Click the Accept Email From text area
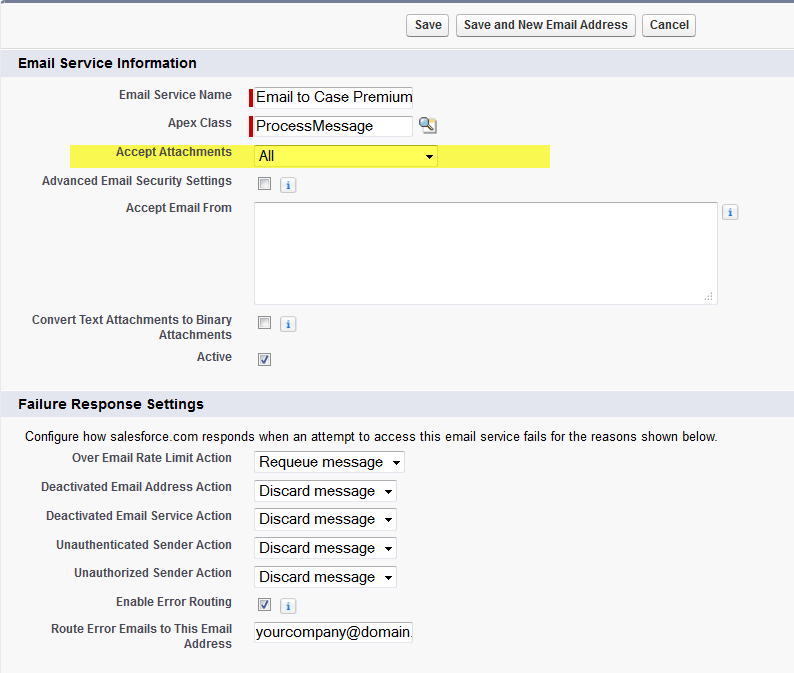The image size is (794, 673). [486, 253]
